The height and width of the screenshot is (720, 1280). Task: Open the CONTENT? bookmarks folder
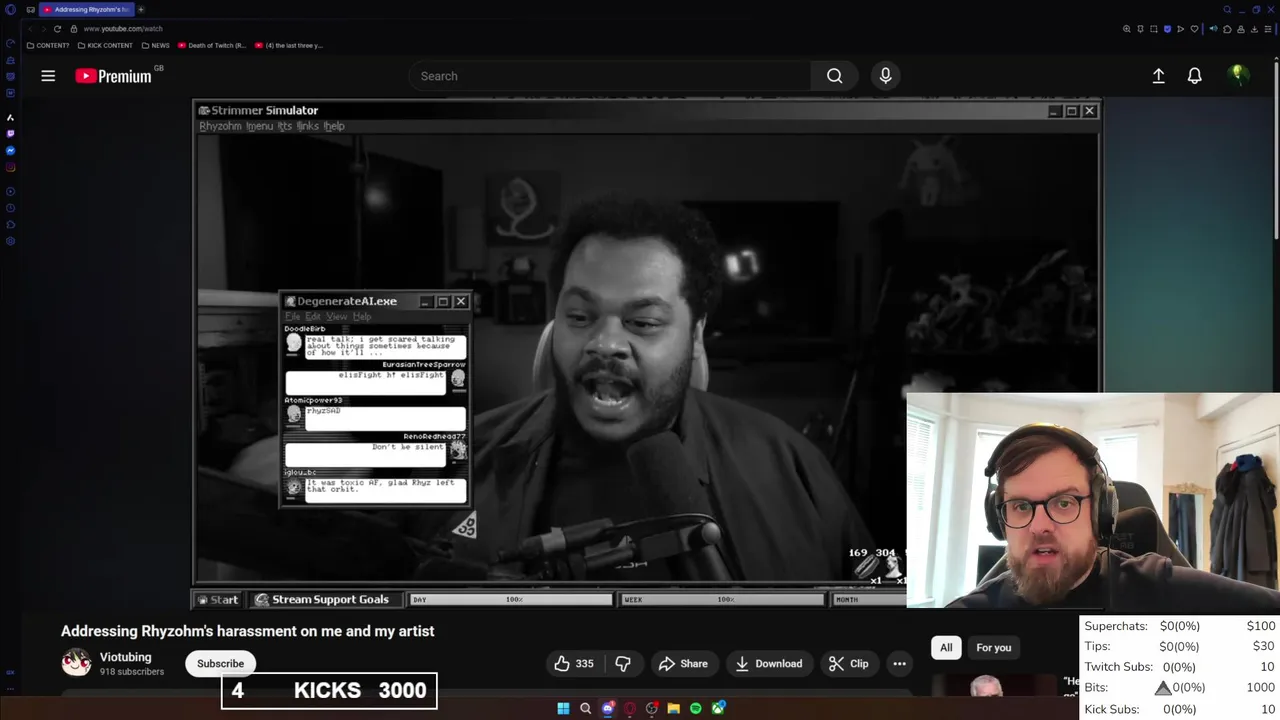(48, 45)
